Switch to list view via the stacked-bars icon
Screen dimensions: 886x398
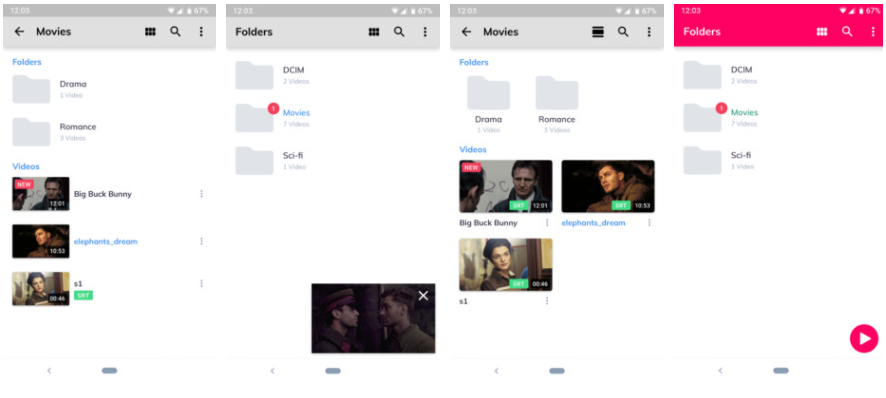coord(598,32)
